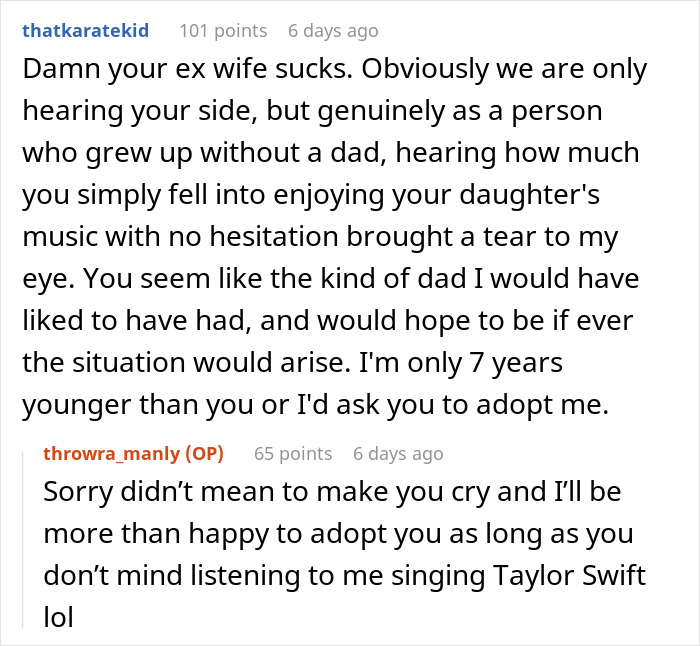Click the 65 points score
Screen dimensions: 700x646
coord(293,454)
